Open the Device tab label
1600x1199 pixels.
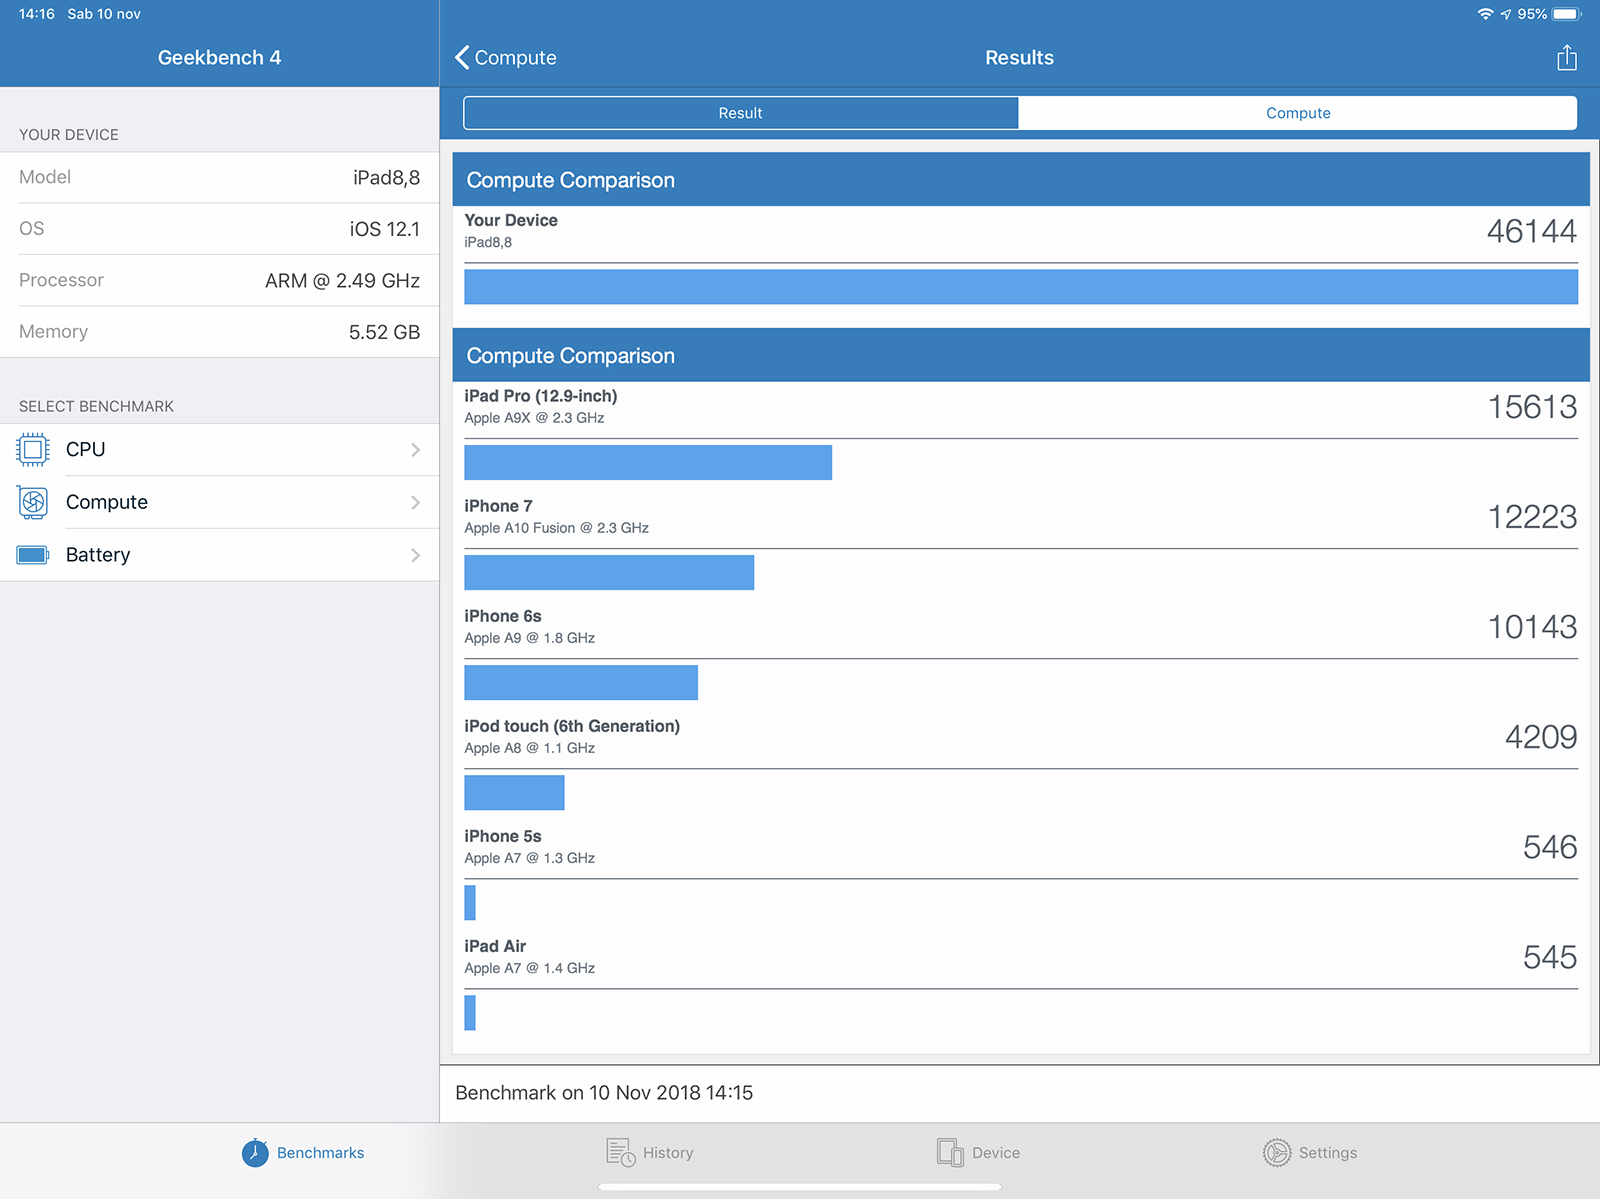(x=996, y=1153)
